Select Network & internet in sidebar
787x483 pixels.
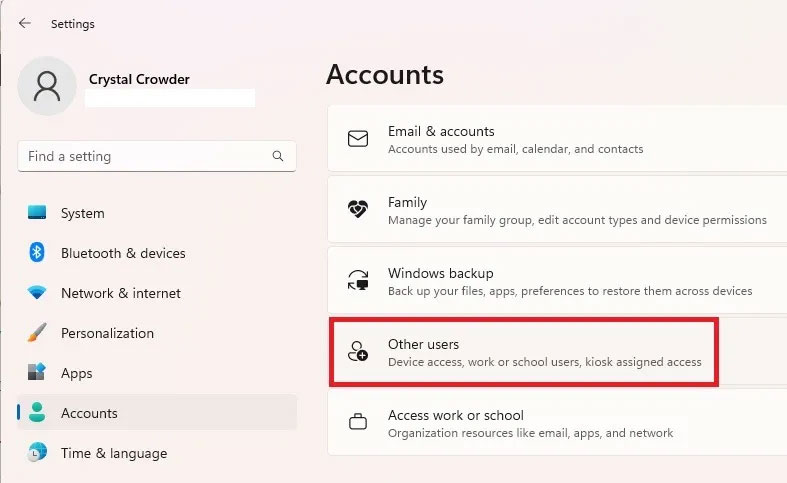click(121, 293)
